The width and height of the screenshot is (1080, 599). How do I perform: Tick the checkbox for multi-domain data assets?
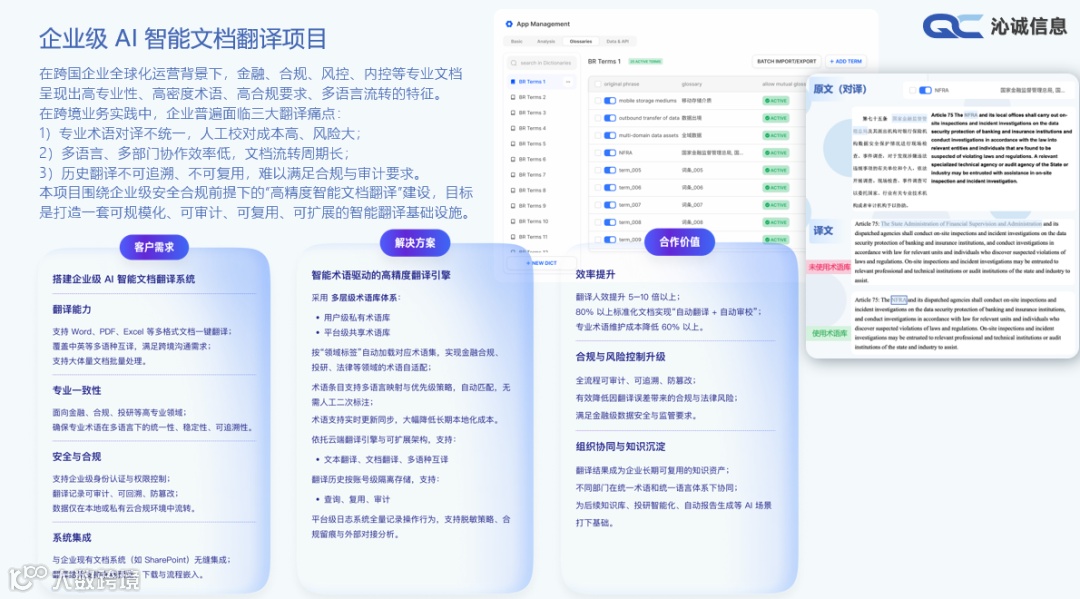597,136
